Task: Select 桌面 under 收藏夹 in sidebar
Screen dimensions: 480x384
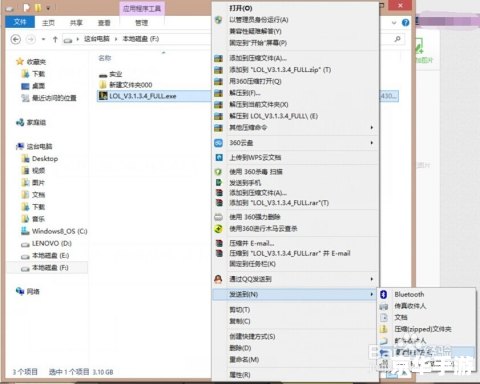Action: point(38,86)
